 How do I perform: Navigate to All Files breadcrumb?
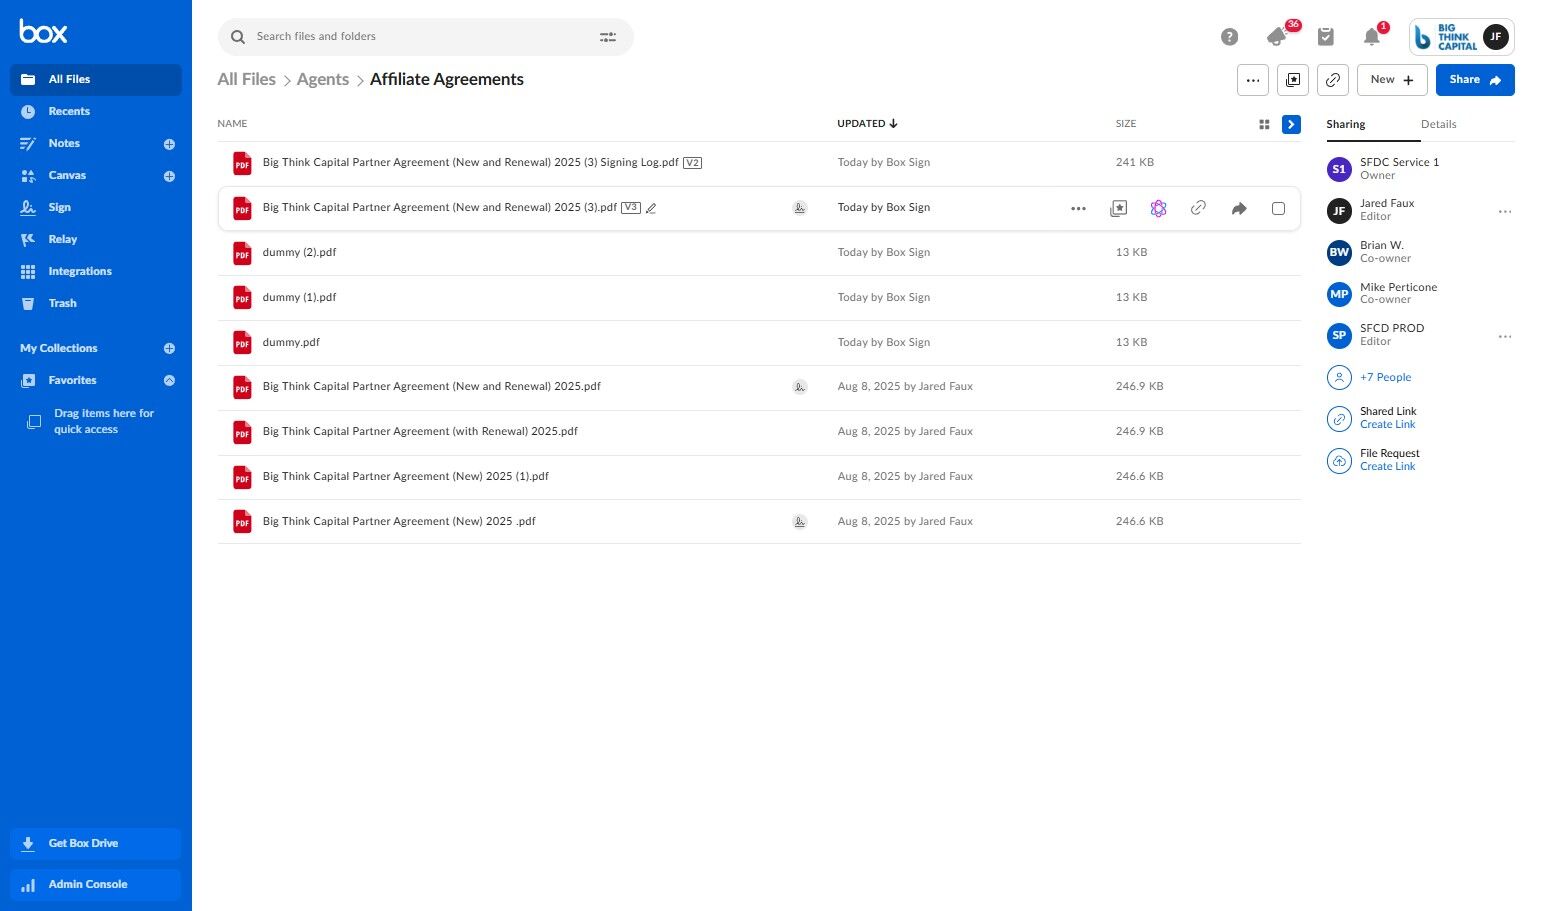click(x=246, y=79)
